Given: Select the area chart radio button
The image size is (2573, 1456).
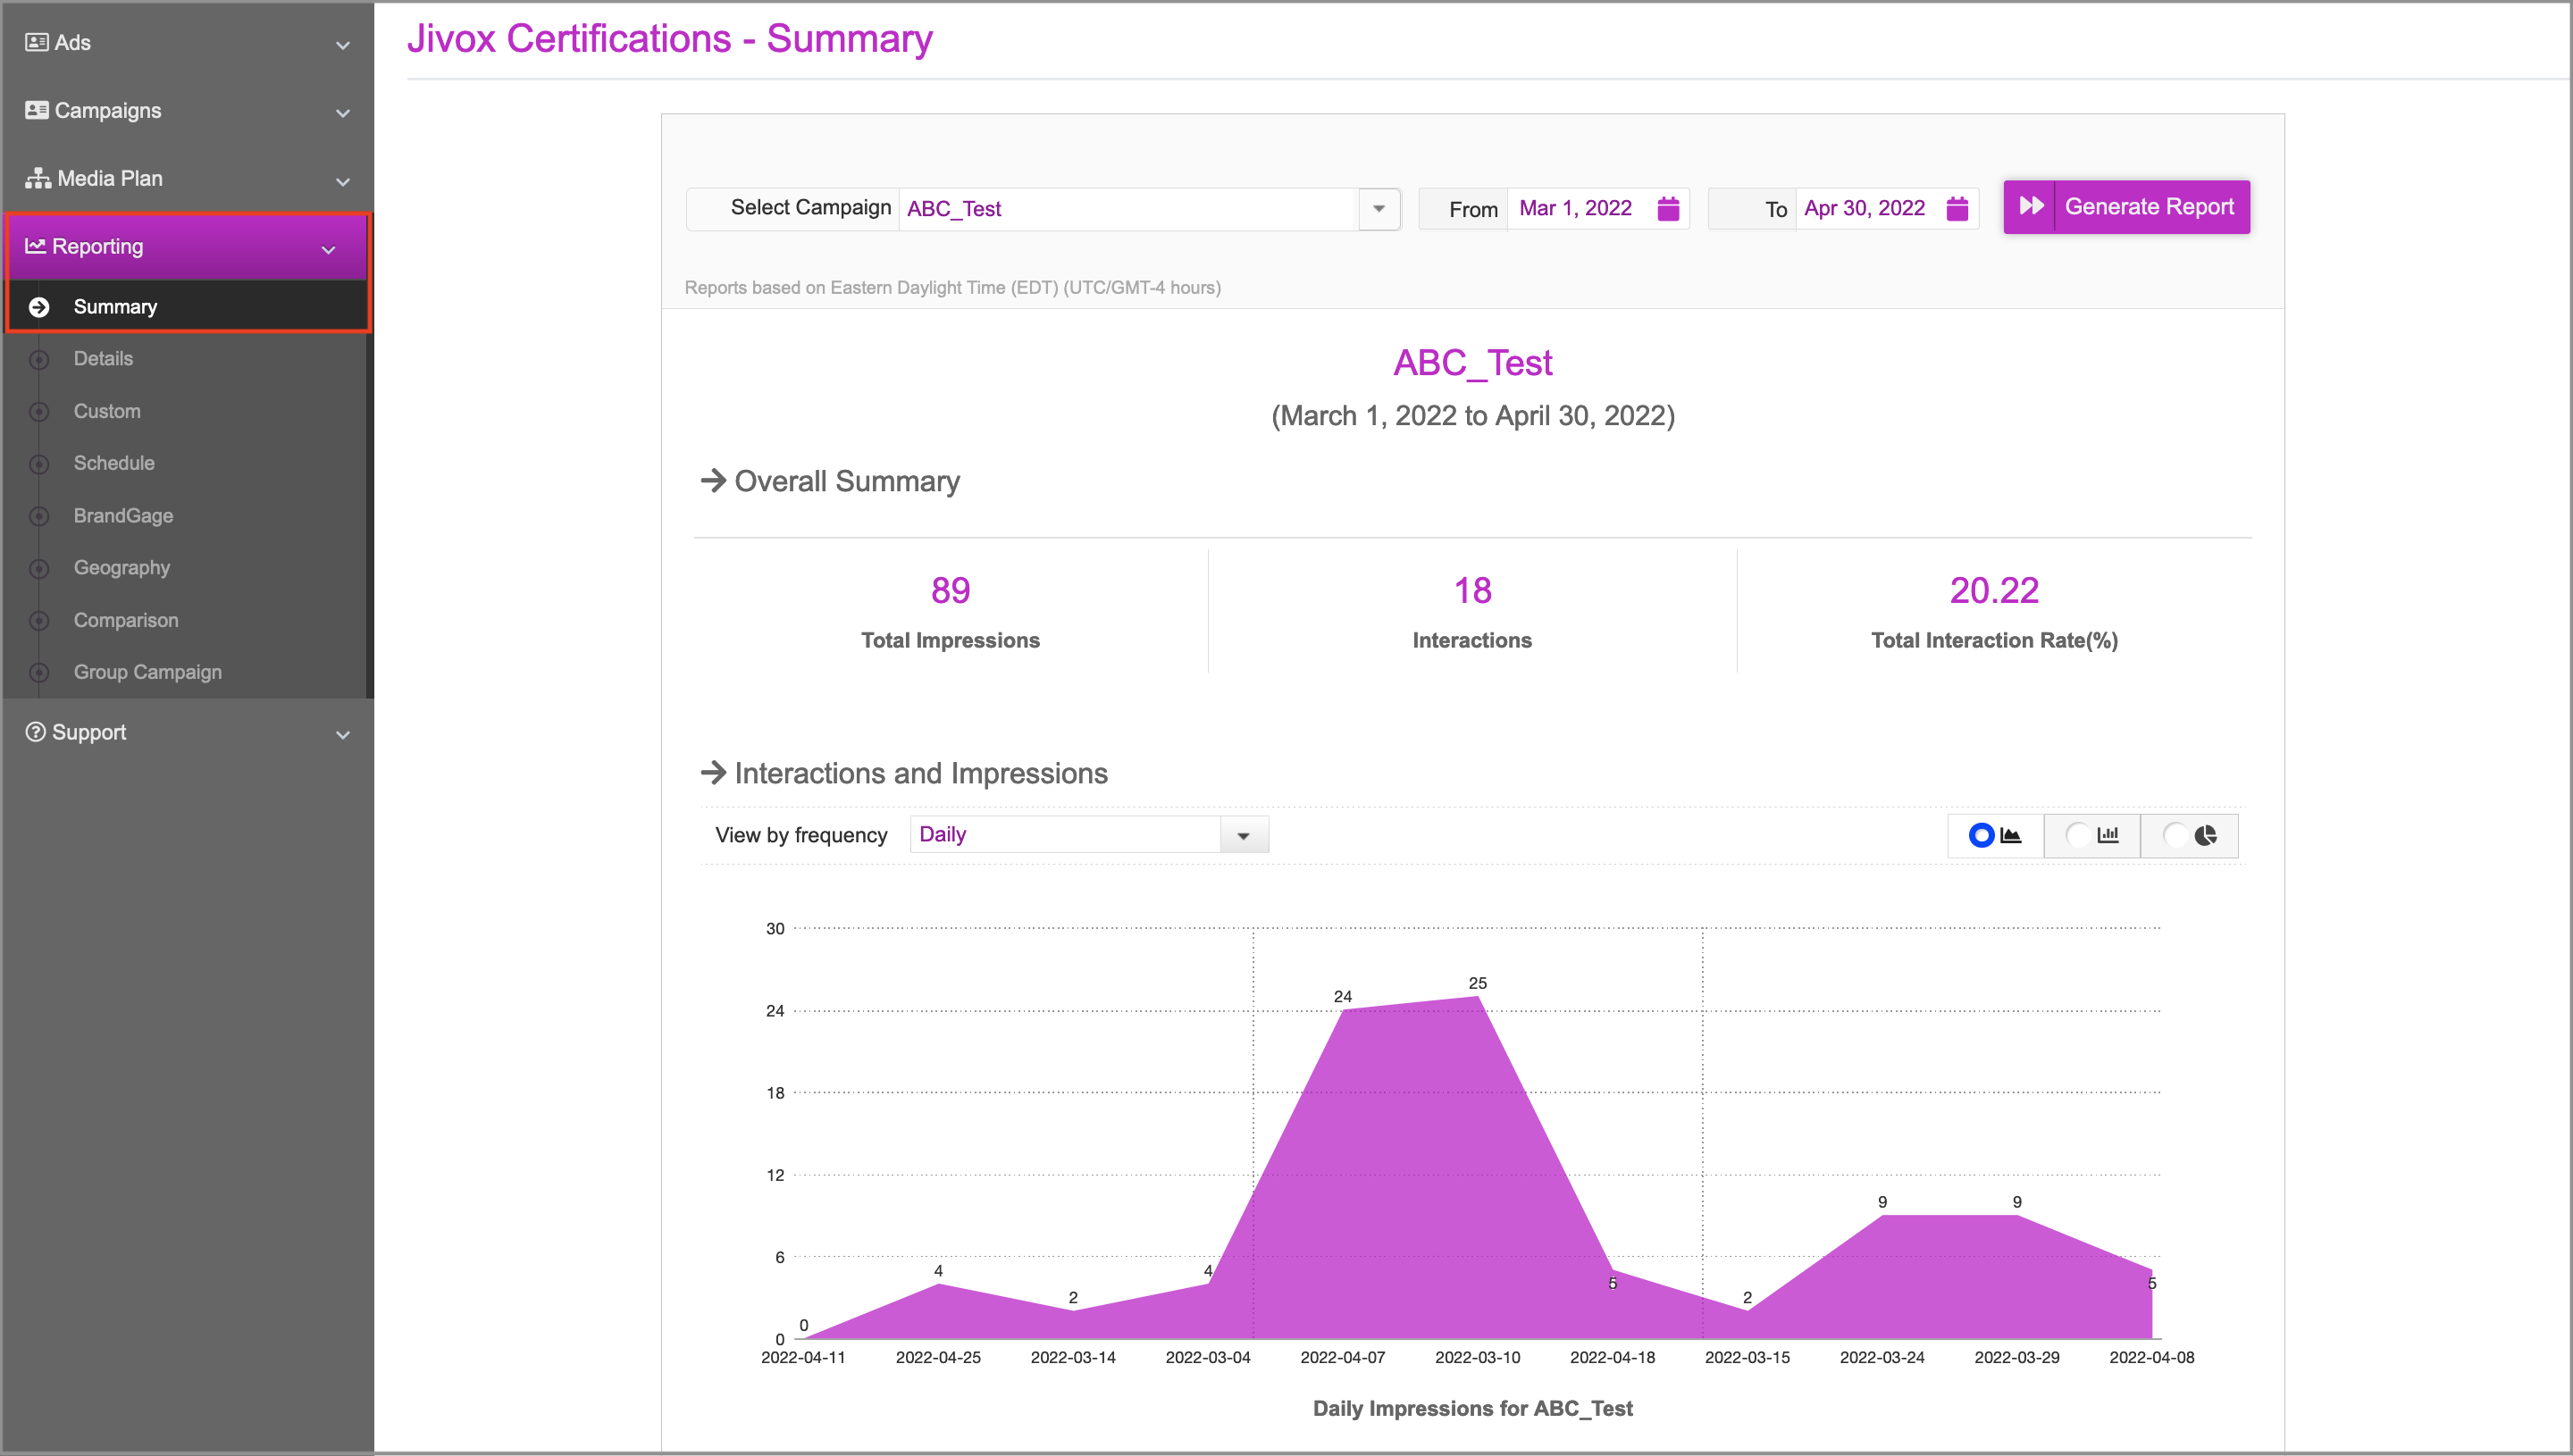Looking at the screenshot, I should [x=1981, y=835].
